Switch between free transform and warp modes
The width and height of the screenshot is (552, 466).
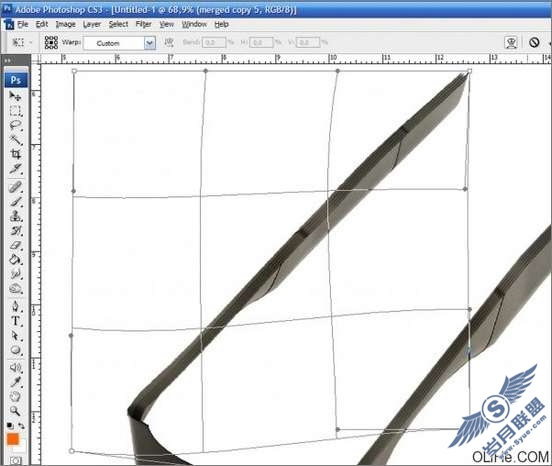tap(511, 43)
